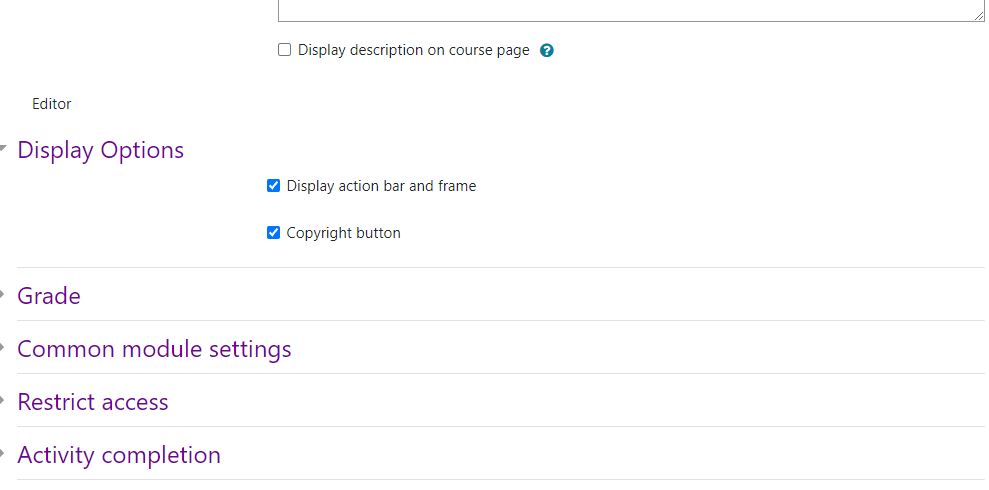
Task: Grab the text area resize handle
Action: (x=978, y=16)
